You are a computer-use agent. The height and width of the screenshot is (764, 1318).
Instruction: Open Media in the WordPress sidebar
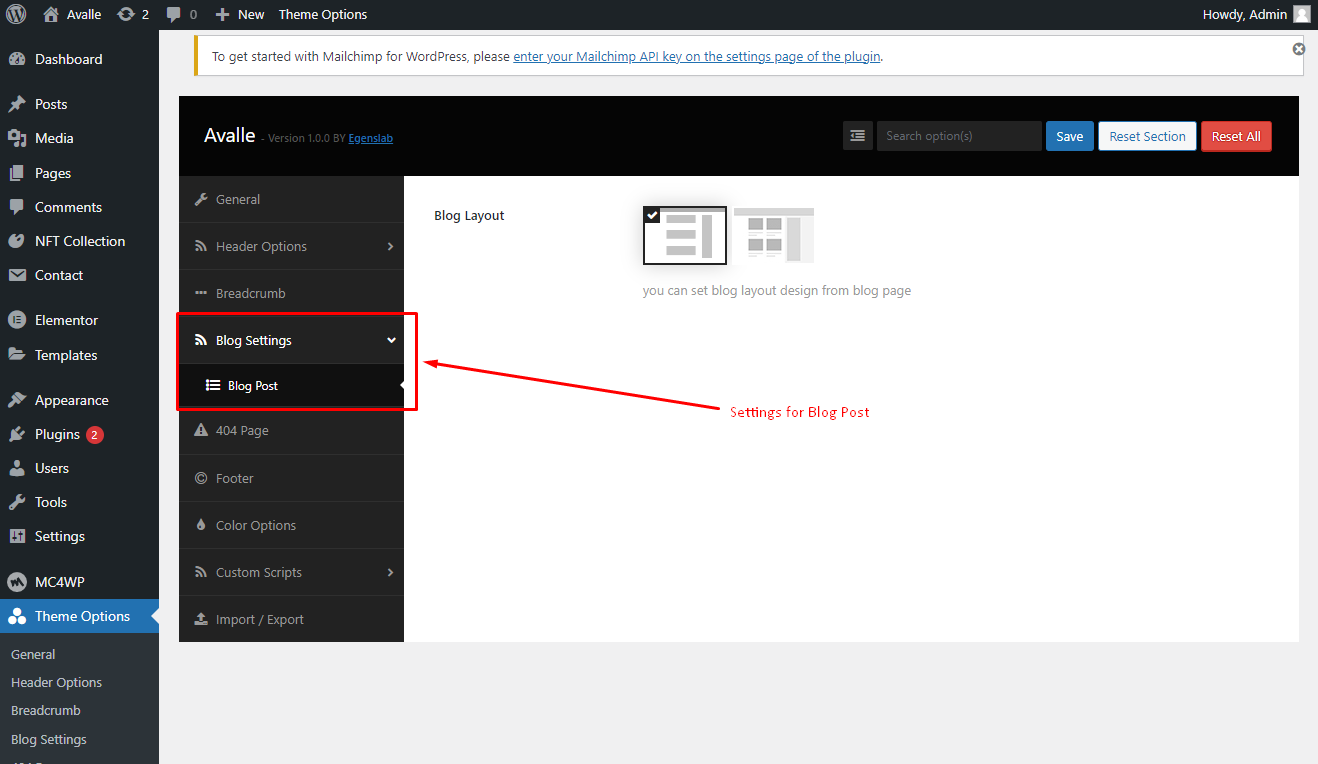[54, 138]
